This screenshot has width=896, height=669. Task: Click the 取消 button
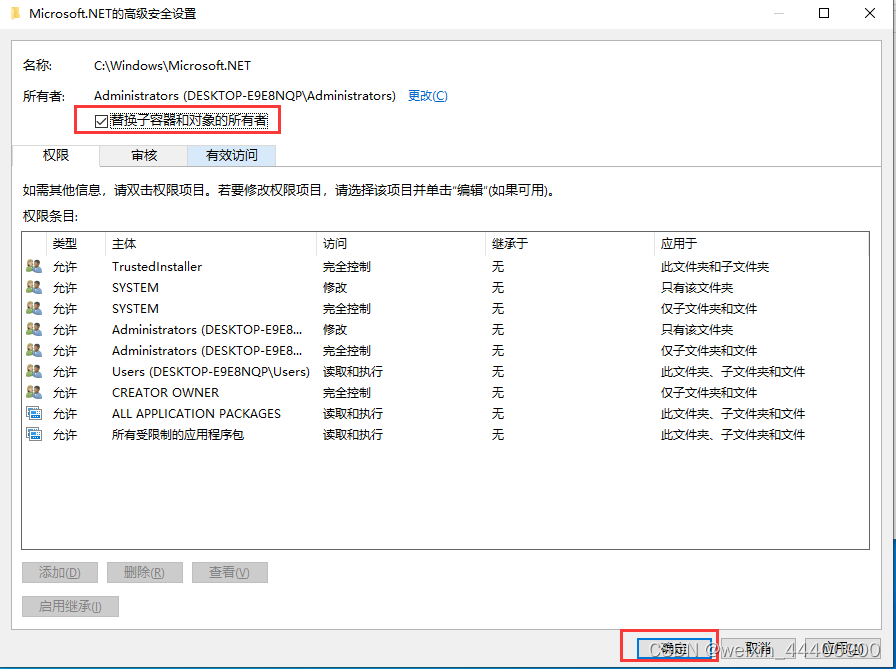(x=758, y=648)
